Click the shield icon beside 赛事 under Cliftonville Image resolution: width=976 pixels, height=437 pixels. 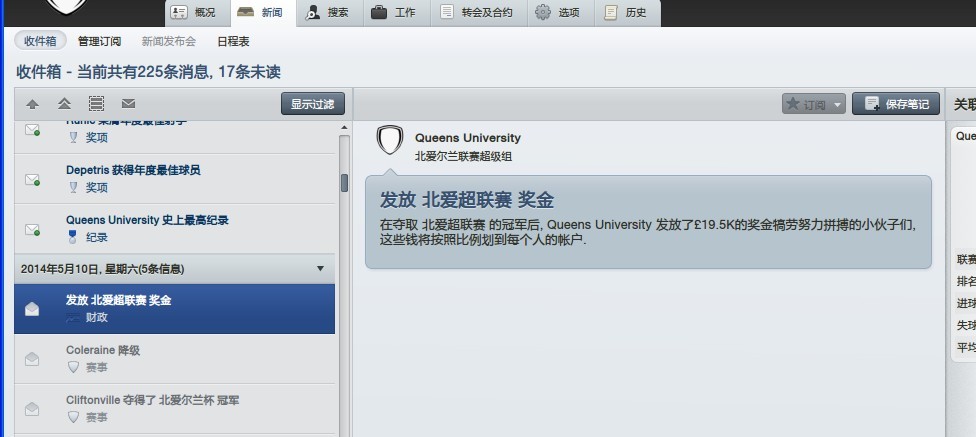pos(73,417)
